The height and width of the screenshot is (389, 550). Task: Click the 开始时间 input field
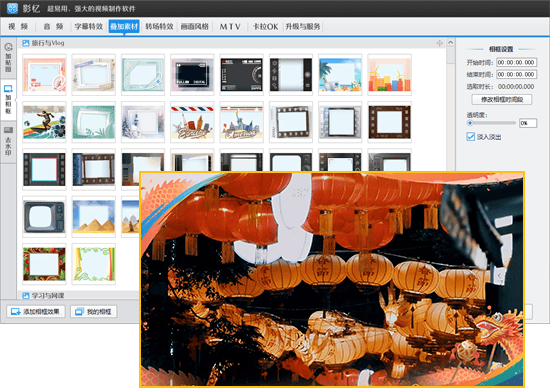coord(516,62)
